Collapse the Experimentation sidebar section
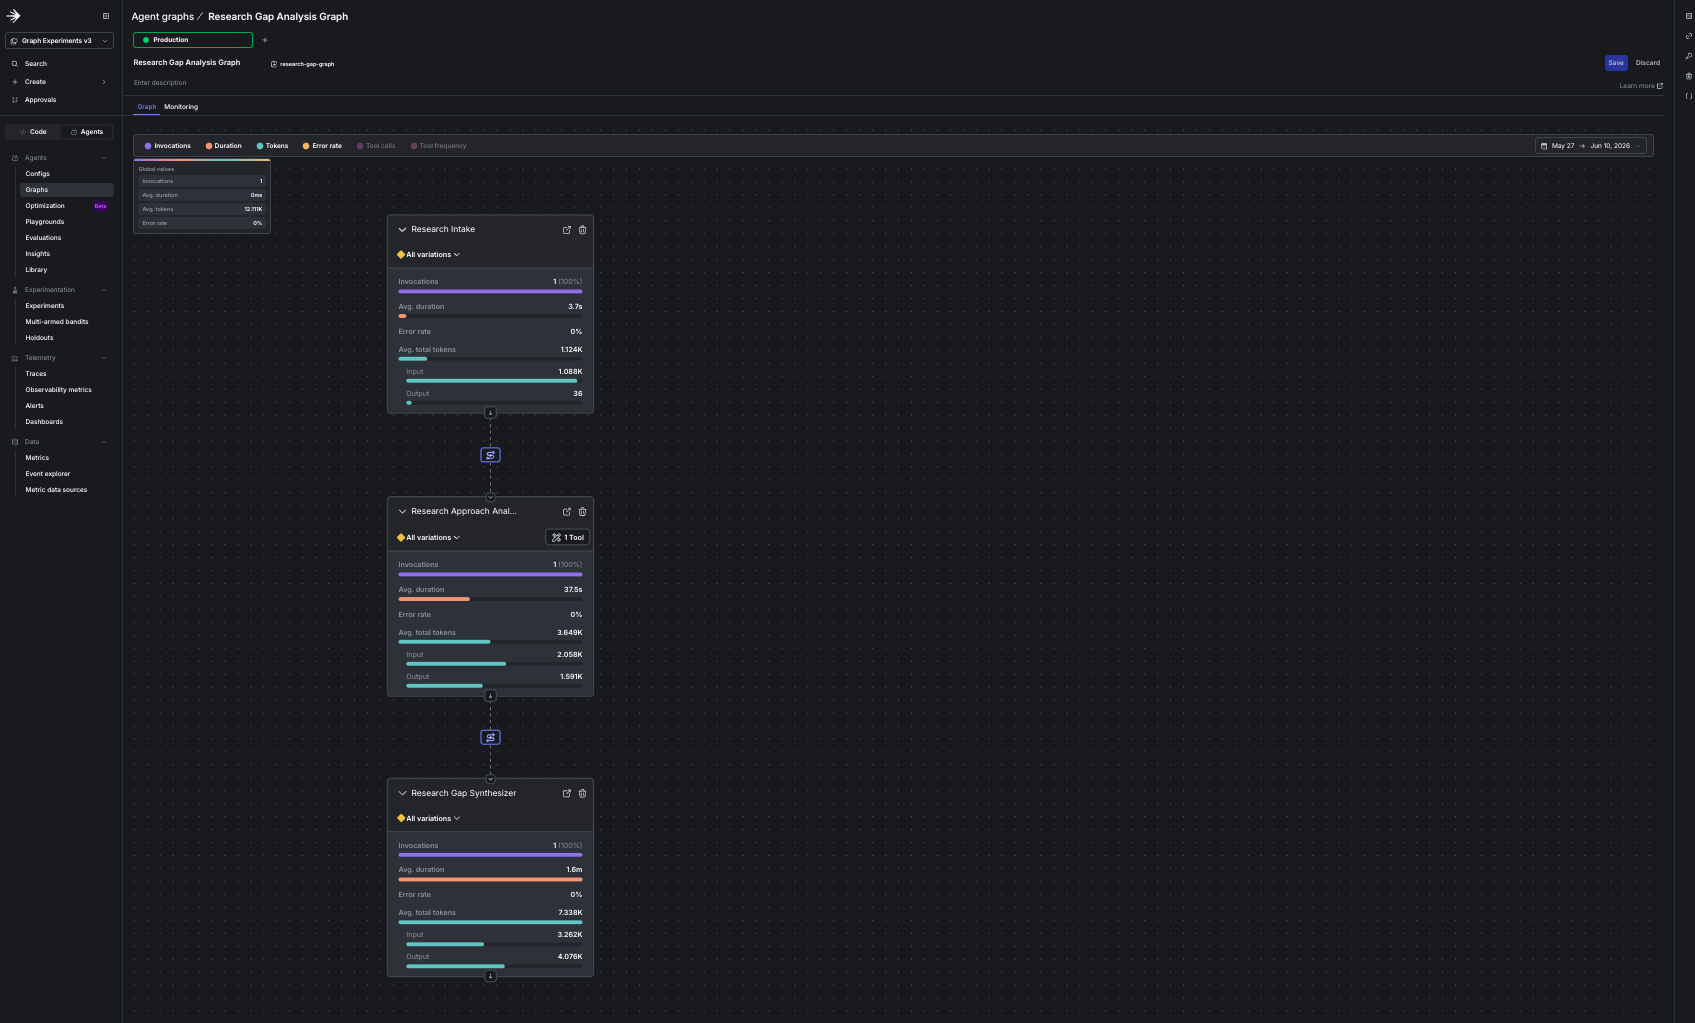 coord(104,290)
